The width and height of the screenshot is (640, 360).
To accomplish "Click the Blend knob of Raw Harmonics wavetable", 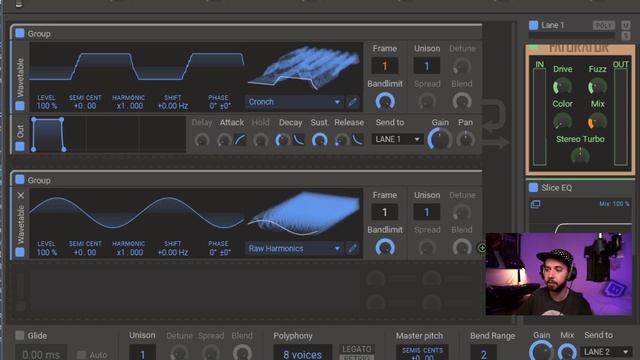I will pyautogui.click(x=462, y=247).
